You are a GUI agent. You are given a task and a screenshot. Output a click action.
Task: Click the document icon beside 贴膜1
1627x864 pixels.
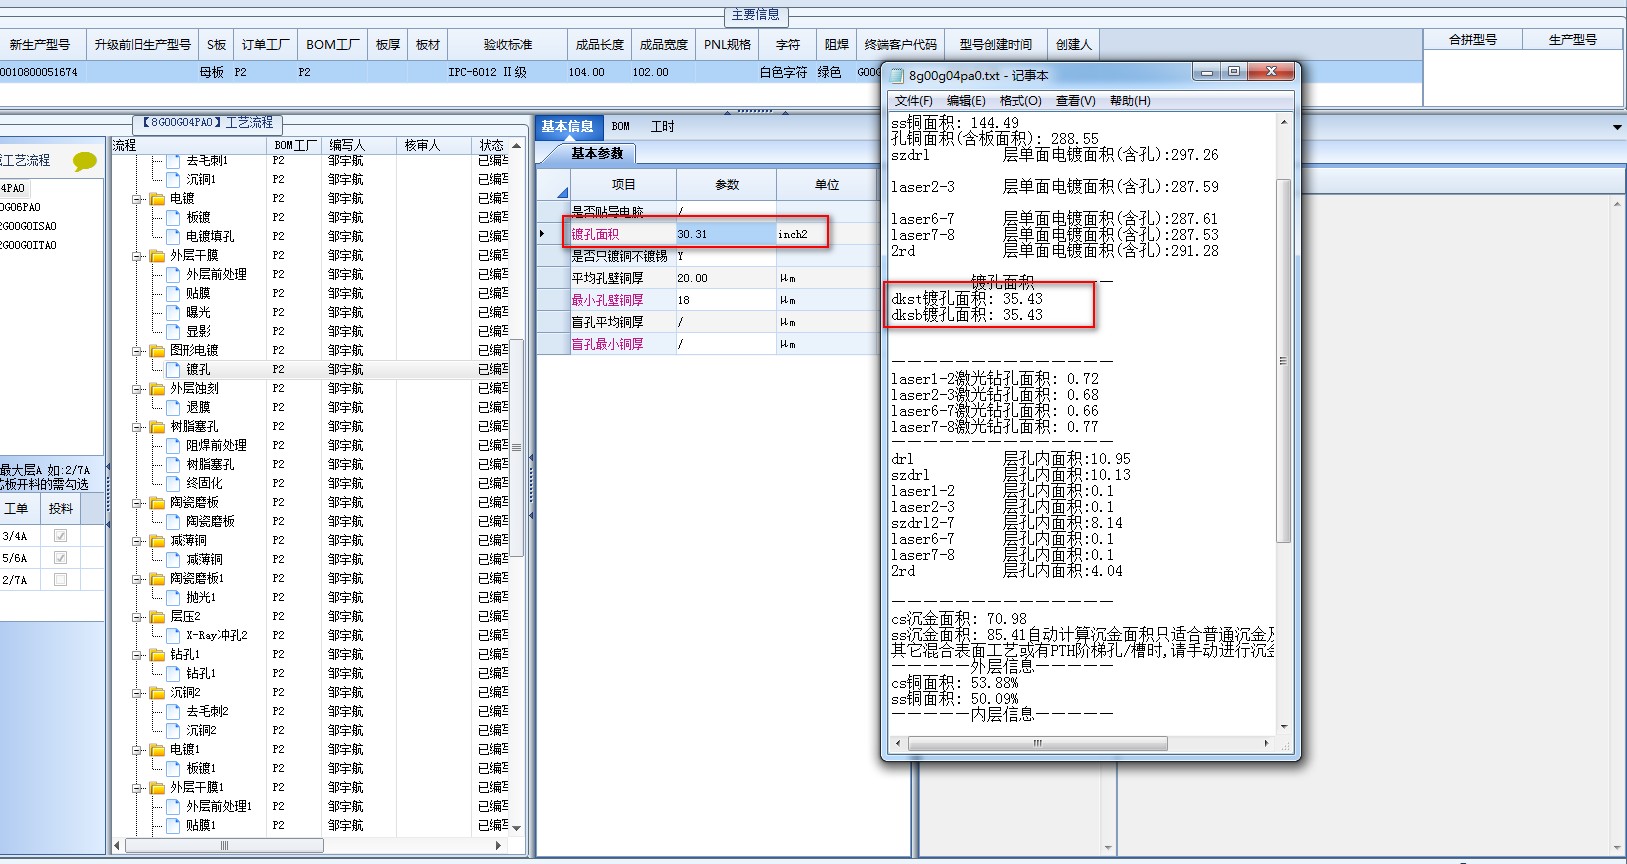coord(173,826)
